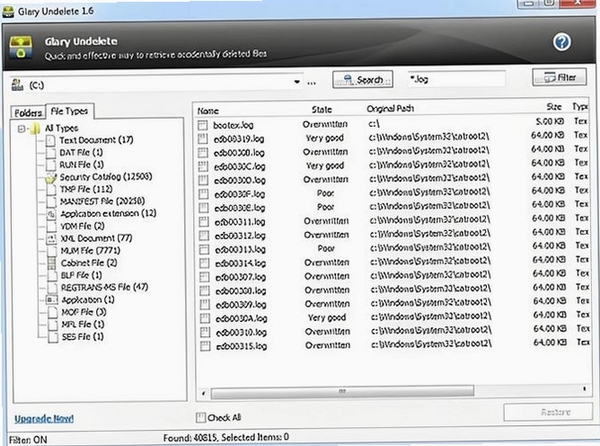Screen dimensions: 600x446
Task: Tick the checkbox for edb00319.log
Action: [x=203, y=139]
